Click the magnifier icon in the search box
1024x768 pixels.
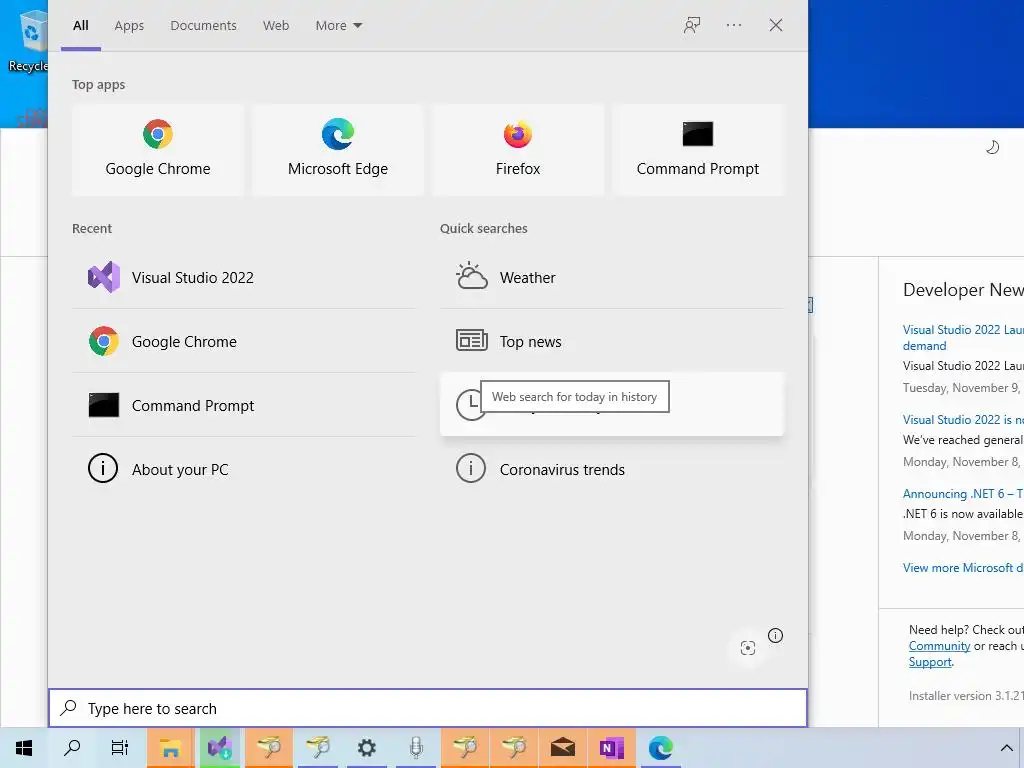point(69,708)
